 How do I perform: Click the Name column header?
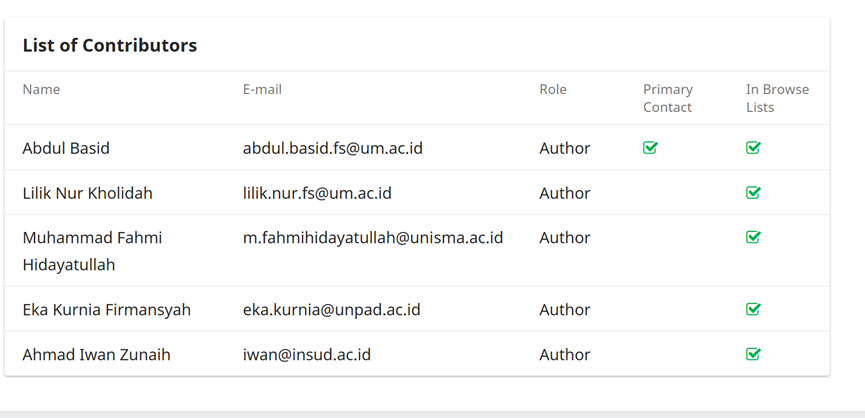click(x=41, y=89)
